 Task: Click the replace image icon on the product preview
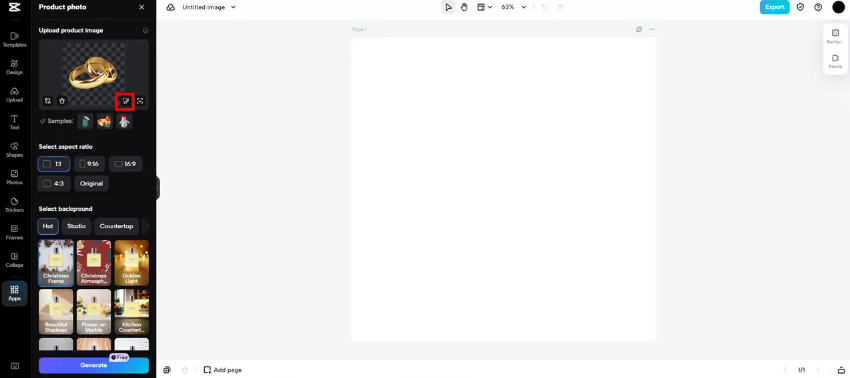coord(48,101)
